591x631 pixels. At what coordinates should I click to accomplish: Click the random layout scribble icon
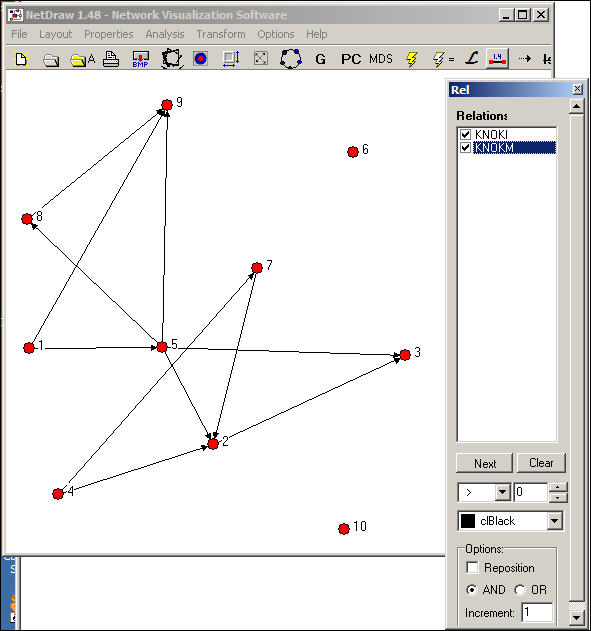click(172, 59)
